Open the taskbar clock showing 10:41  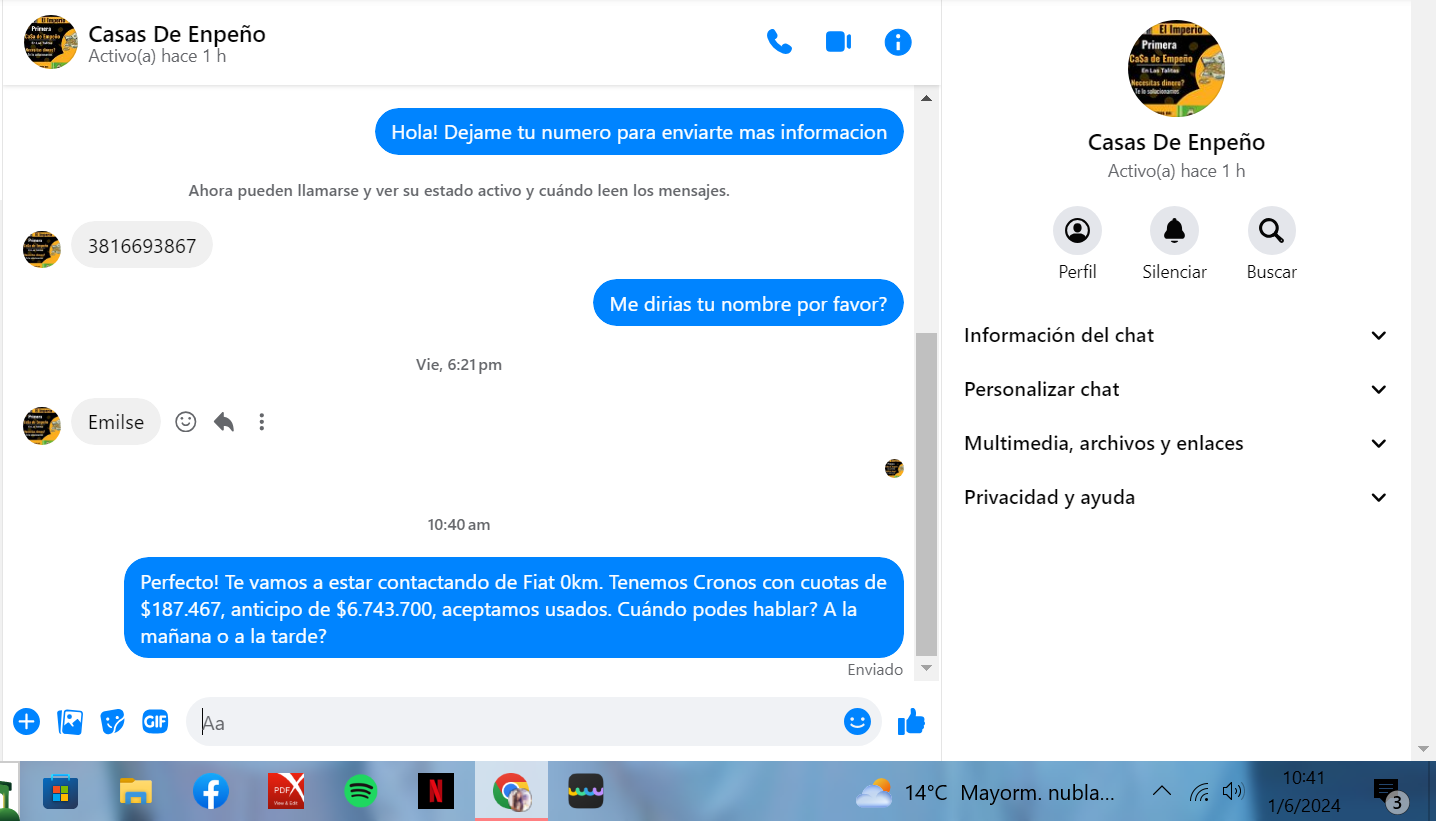(1303, 792)
